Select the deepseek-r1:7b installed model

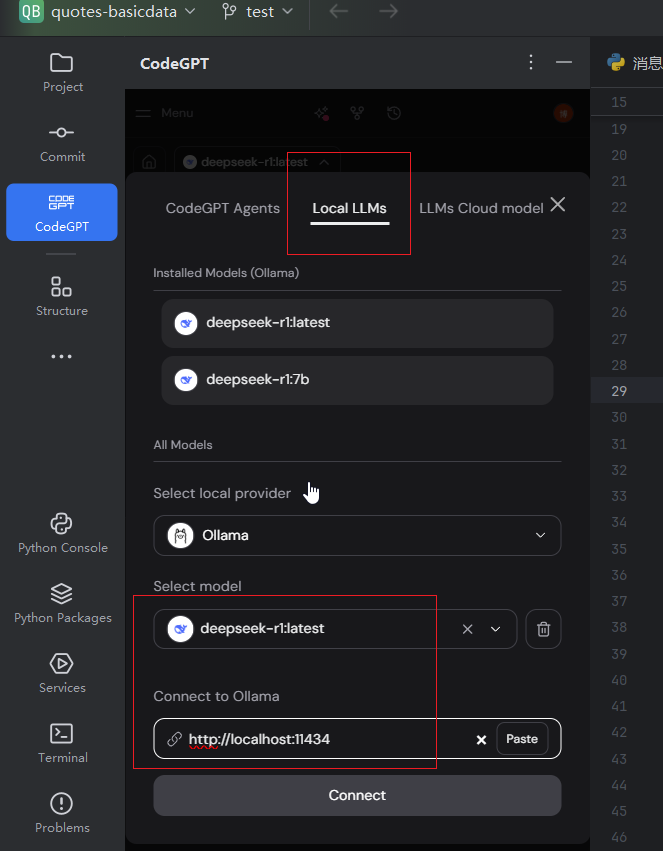[357, 380]
